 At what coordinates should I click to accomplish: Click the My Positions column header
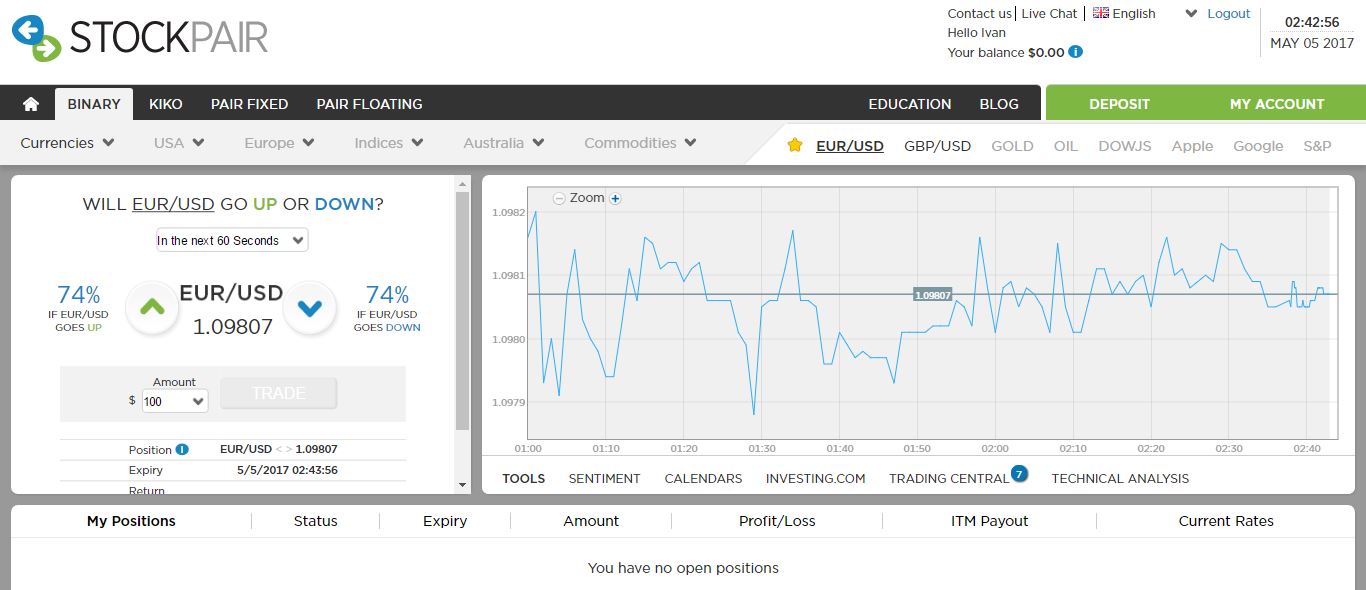(131, 521)
